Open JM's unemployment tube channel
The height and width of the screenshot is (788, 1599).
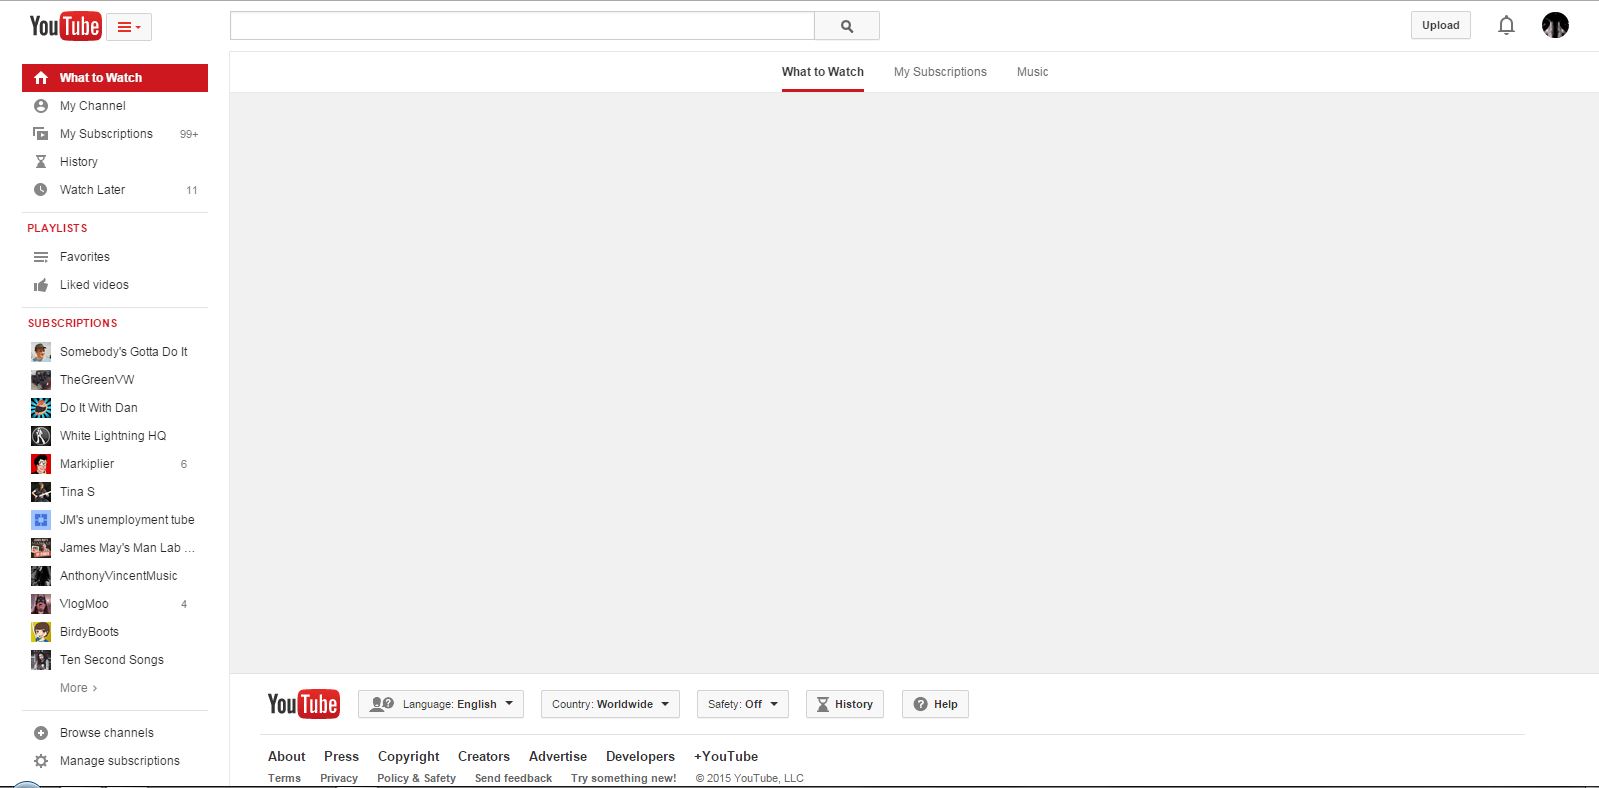click(x=115, y=520)
